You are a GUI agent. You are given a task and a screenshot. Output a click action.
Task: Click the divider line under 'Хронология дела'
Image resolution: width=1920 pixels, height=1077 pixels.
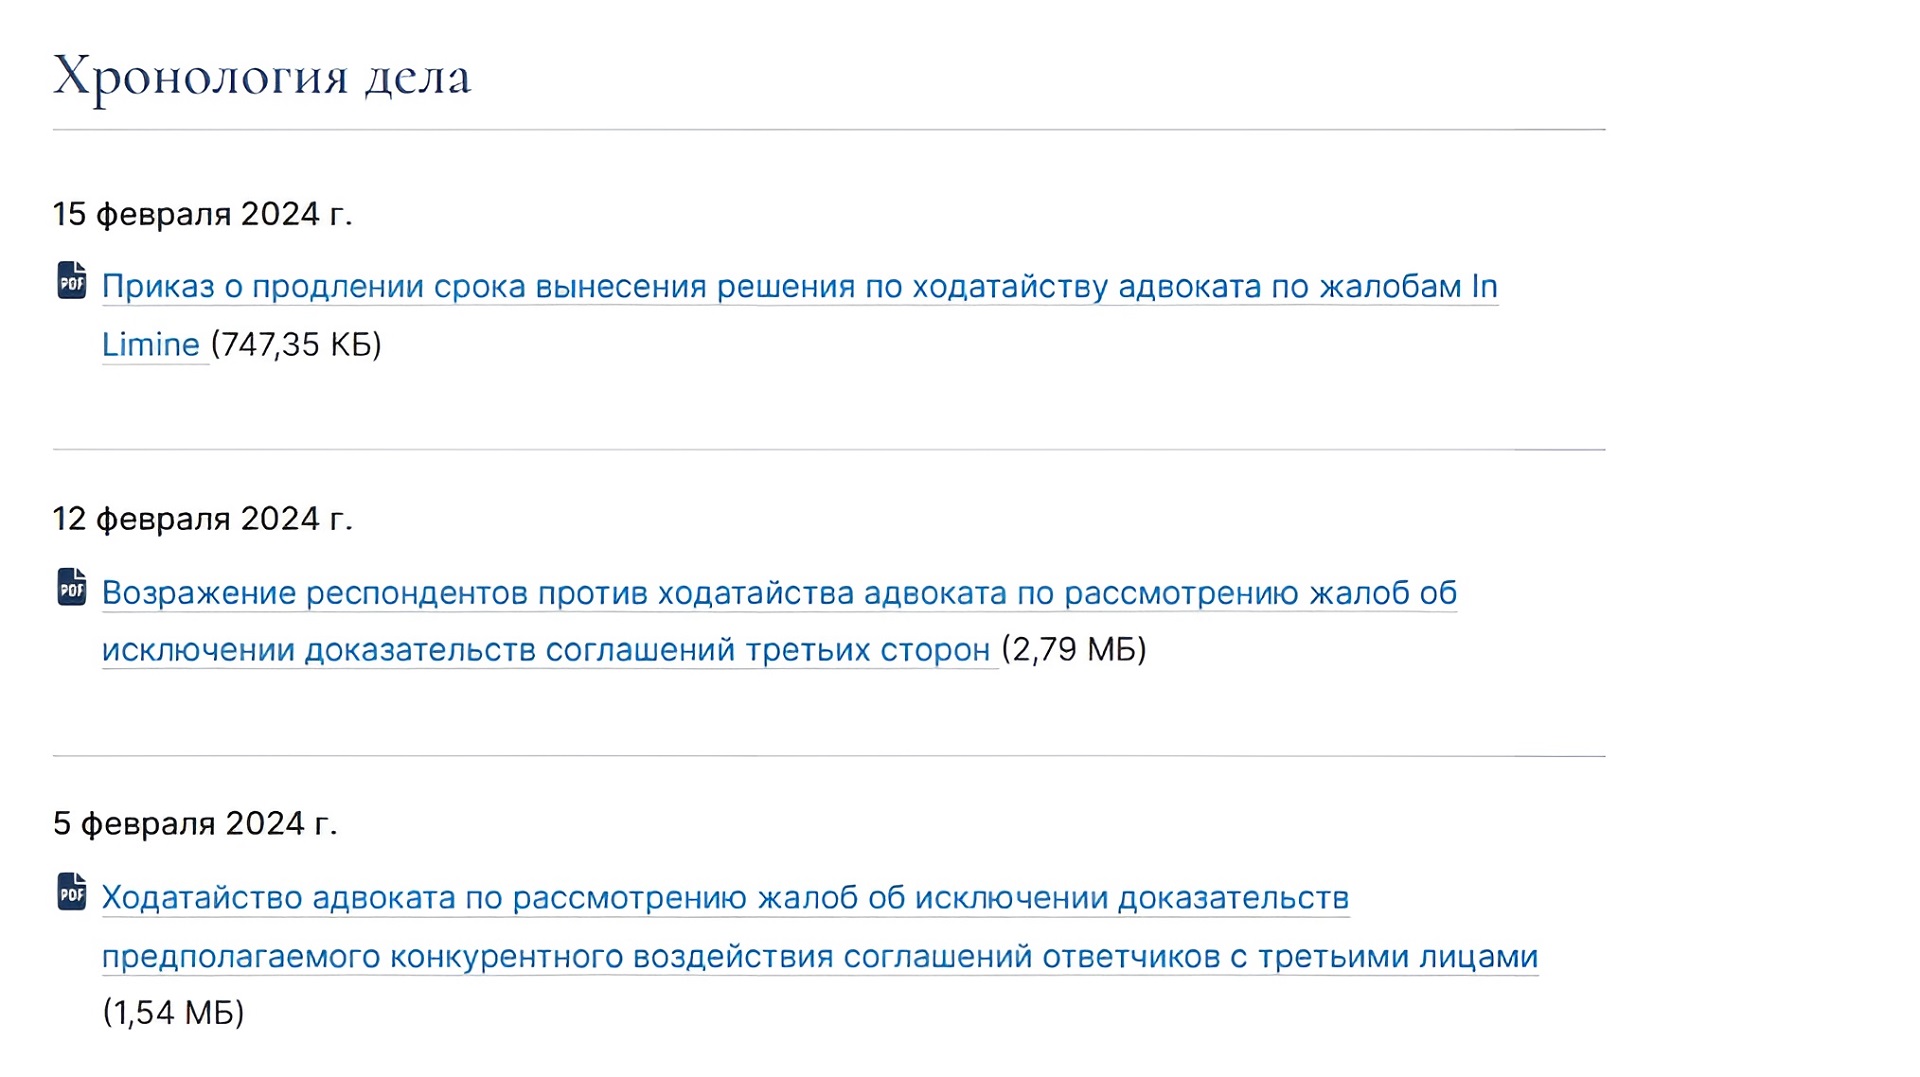click(x=828, y=130)
